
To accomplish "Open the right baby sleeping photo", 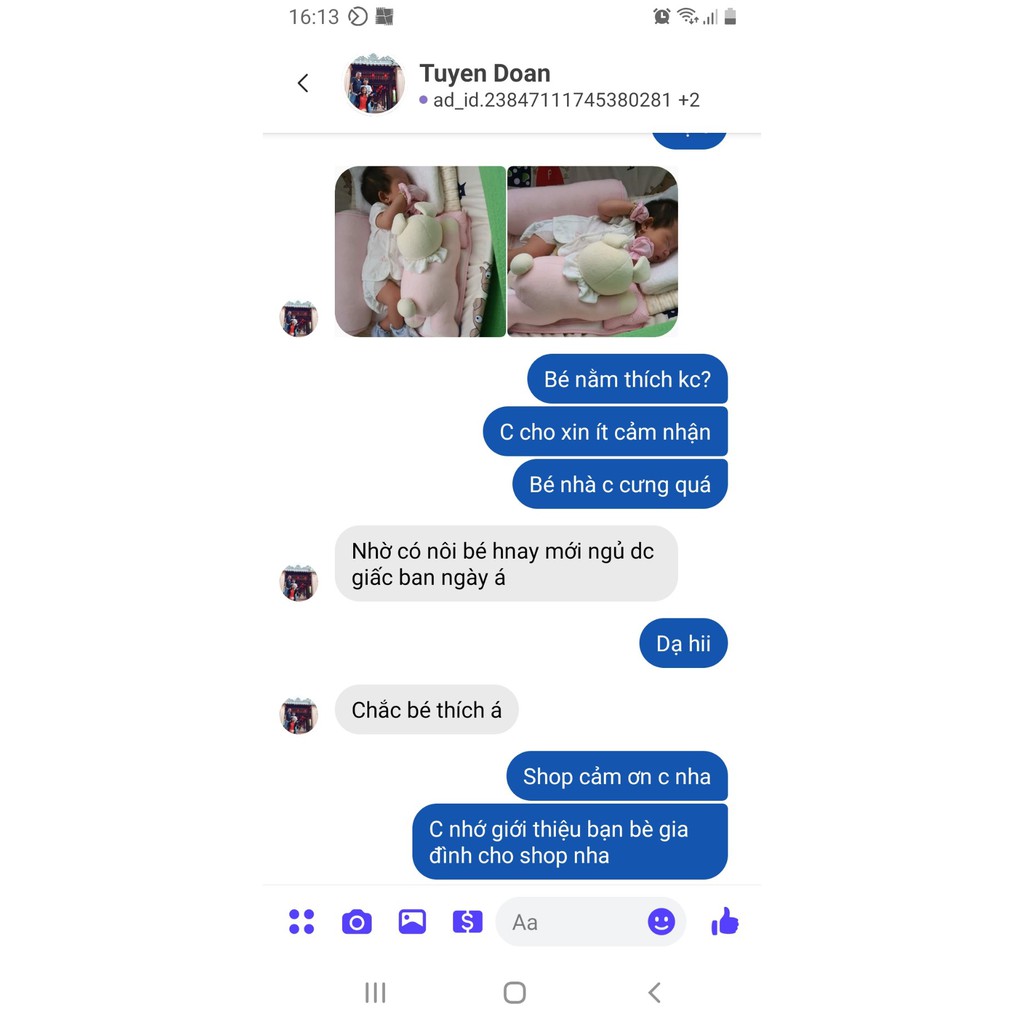I will (592, 251).
